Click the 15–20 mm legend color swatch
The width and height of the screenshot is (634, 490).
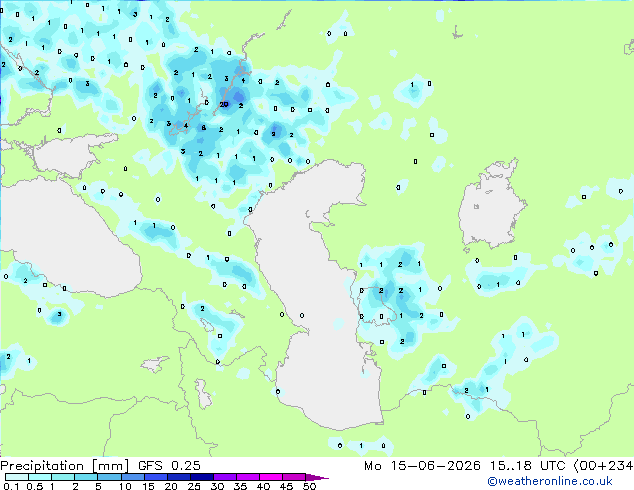click(x=155, y=477)
